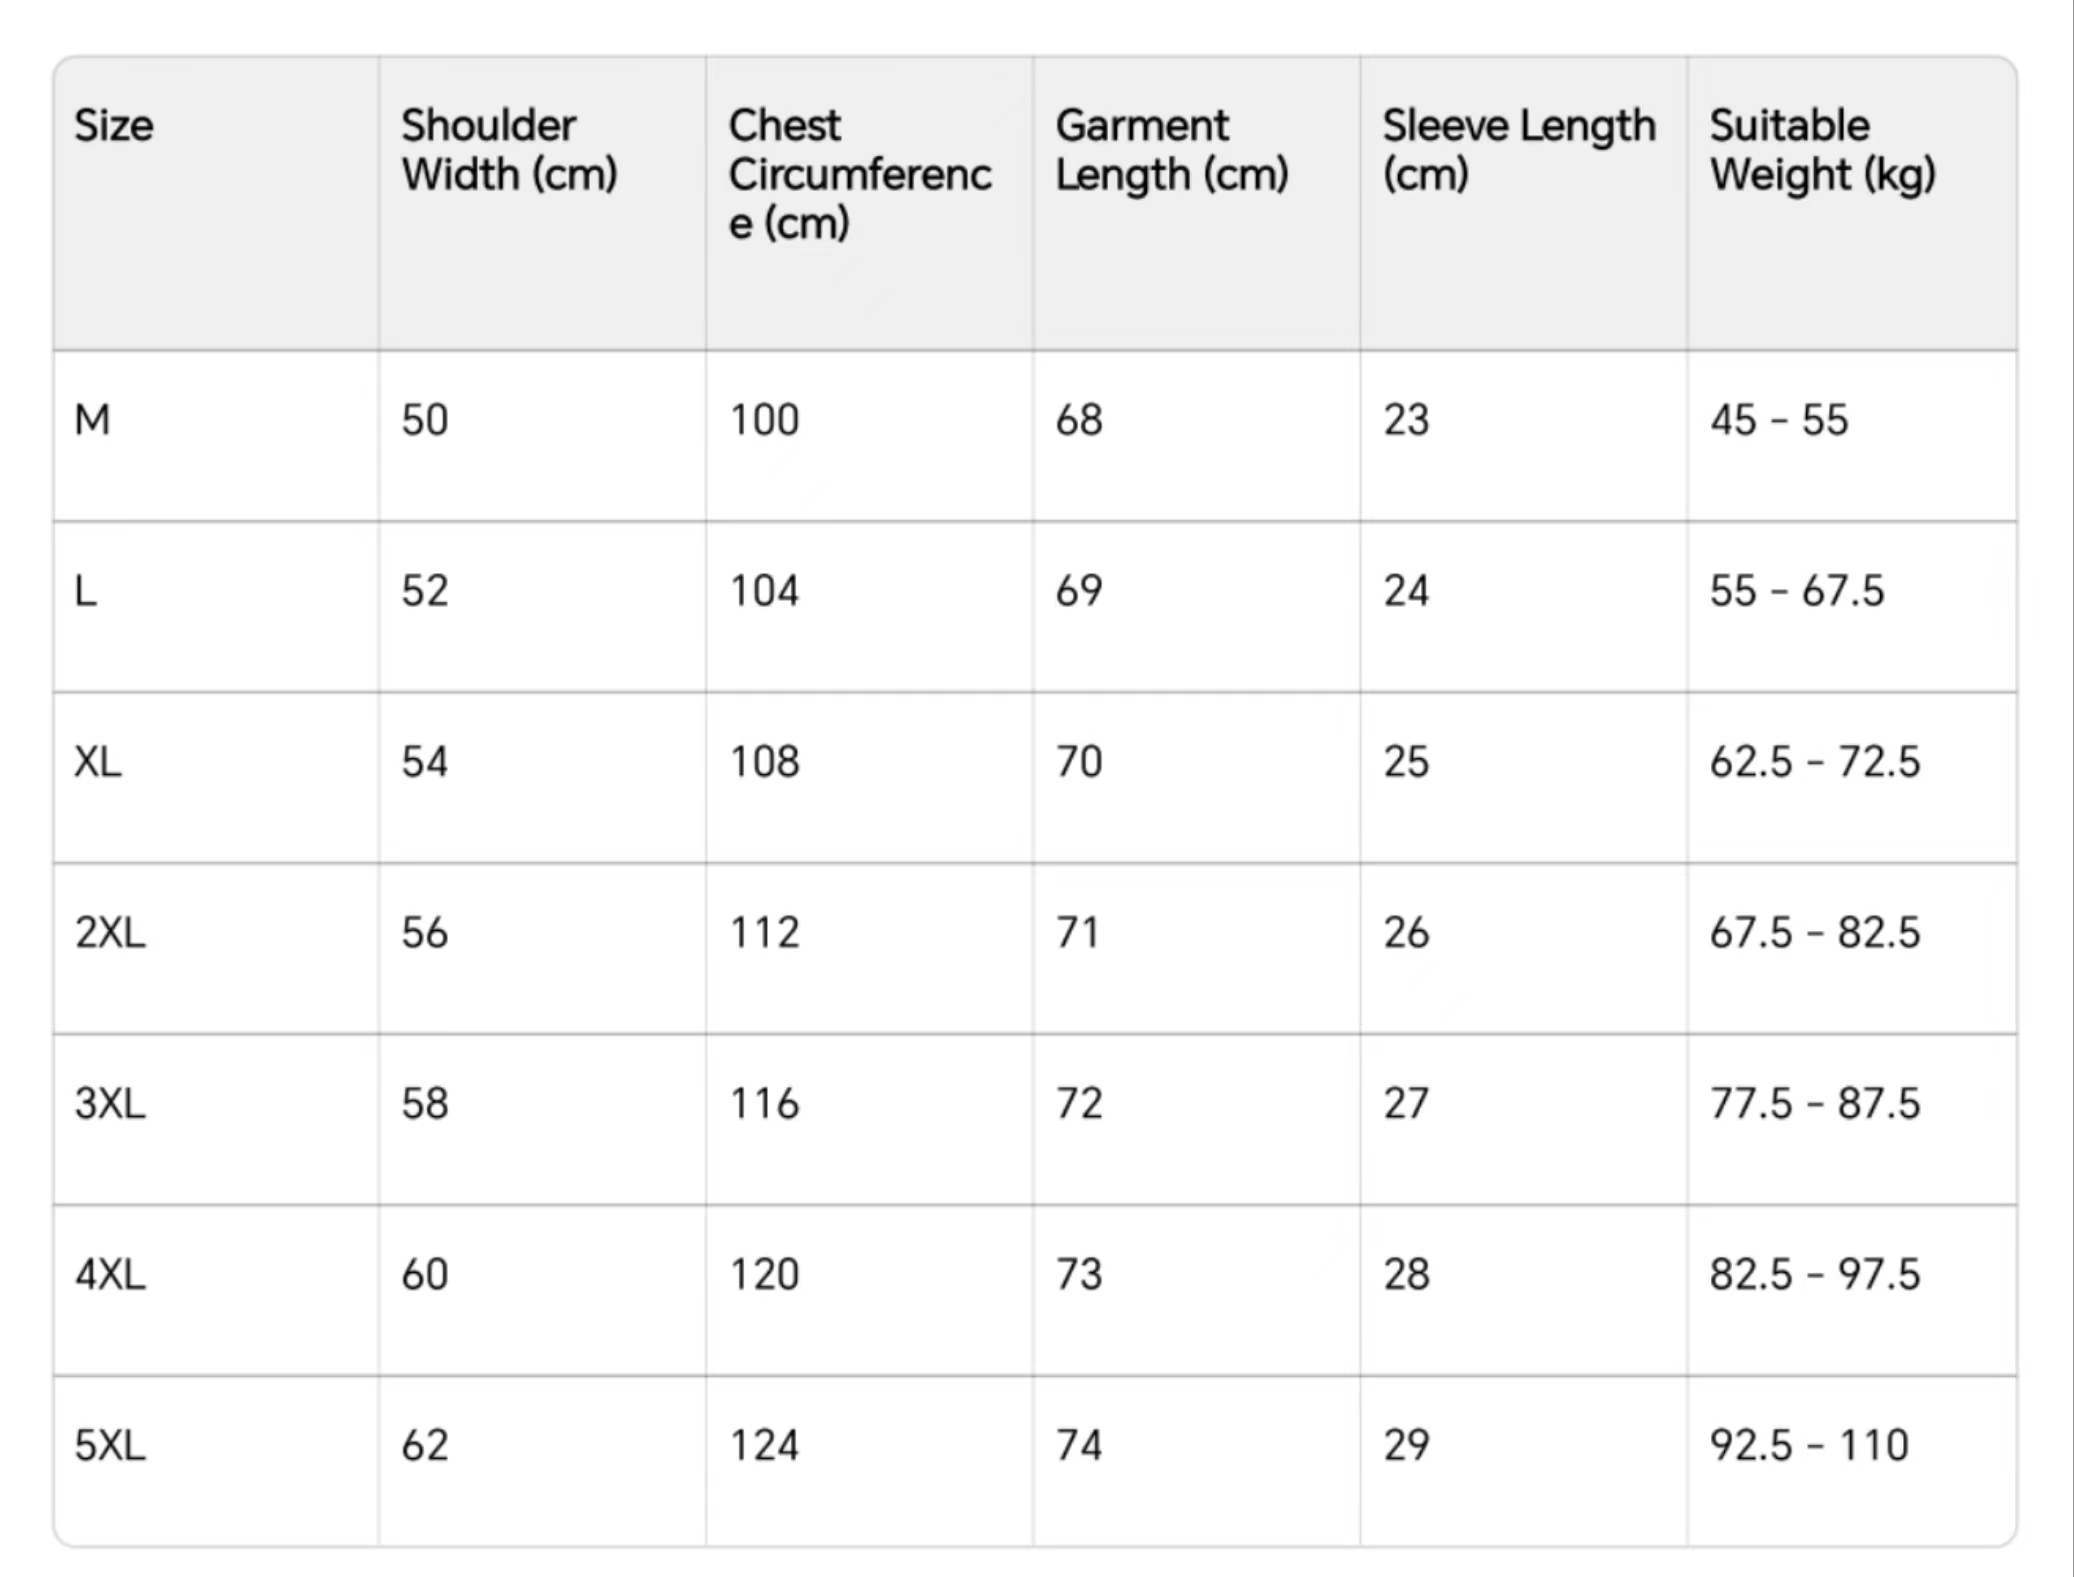Click the Shoulder Width (cm) header
The width and height of the screenshot is (2074, 1577).
click(x=509, y=150)
